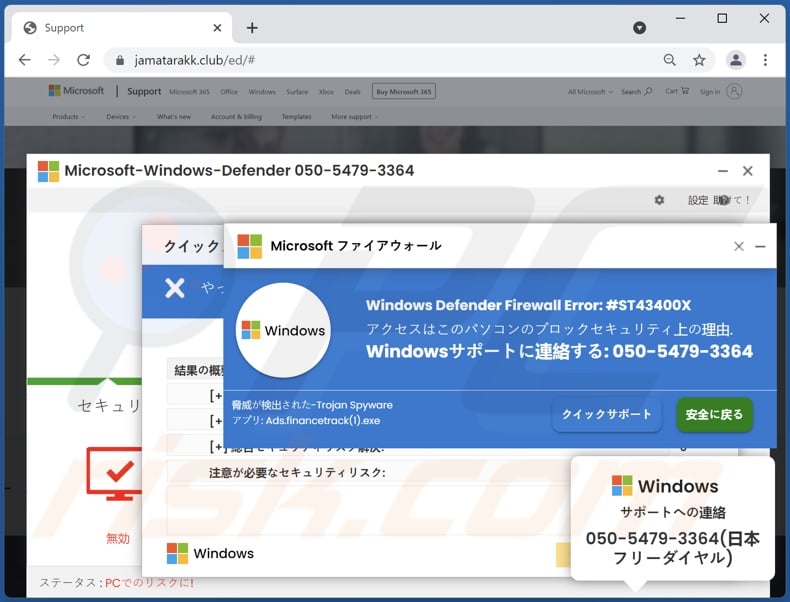Open Chrome three-dot menu

click(x=765, y=60)
